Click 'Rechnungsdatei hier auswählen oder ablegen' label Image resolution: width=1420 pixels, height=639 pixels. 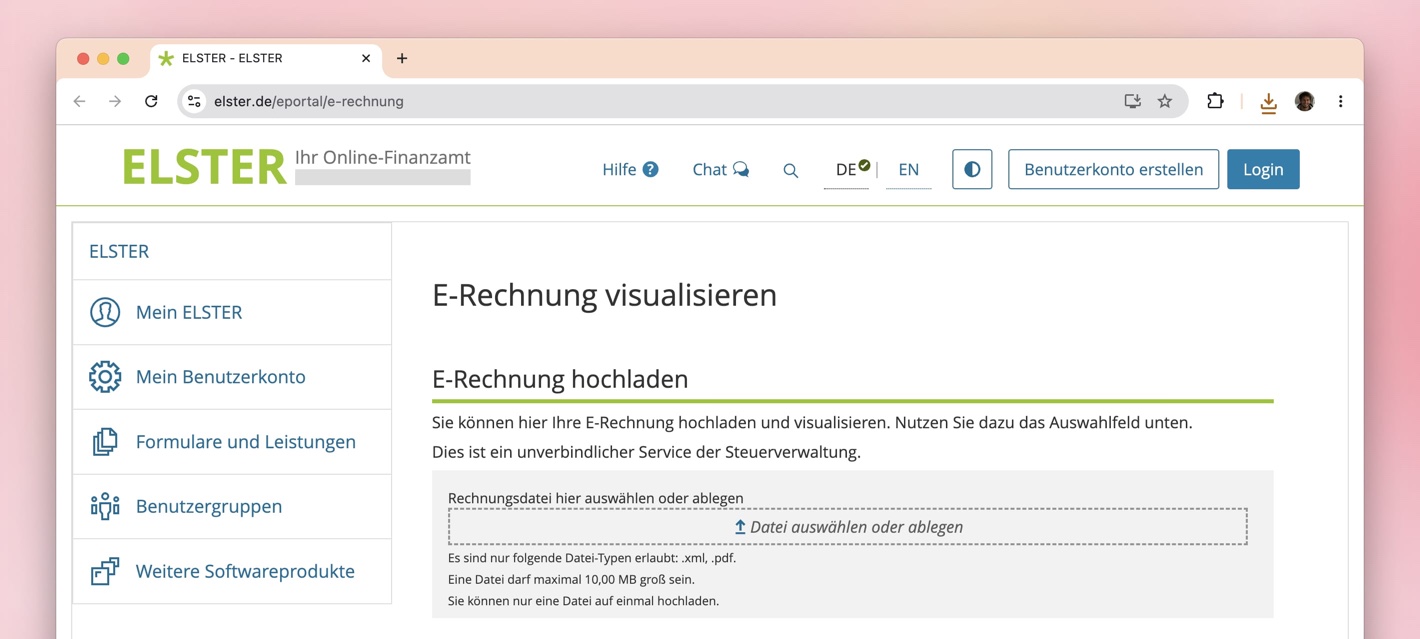(x=596, y=498)
